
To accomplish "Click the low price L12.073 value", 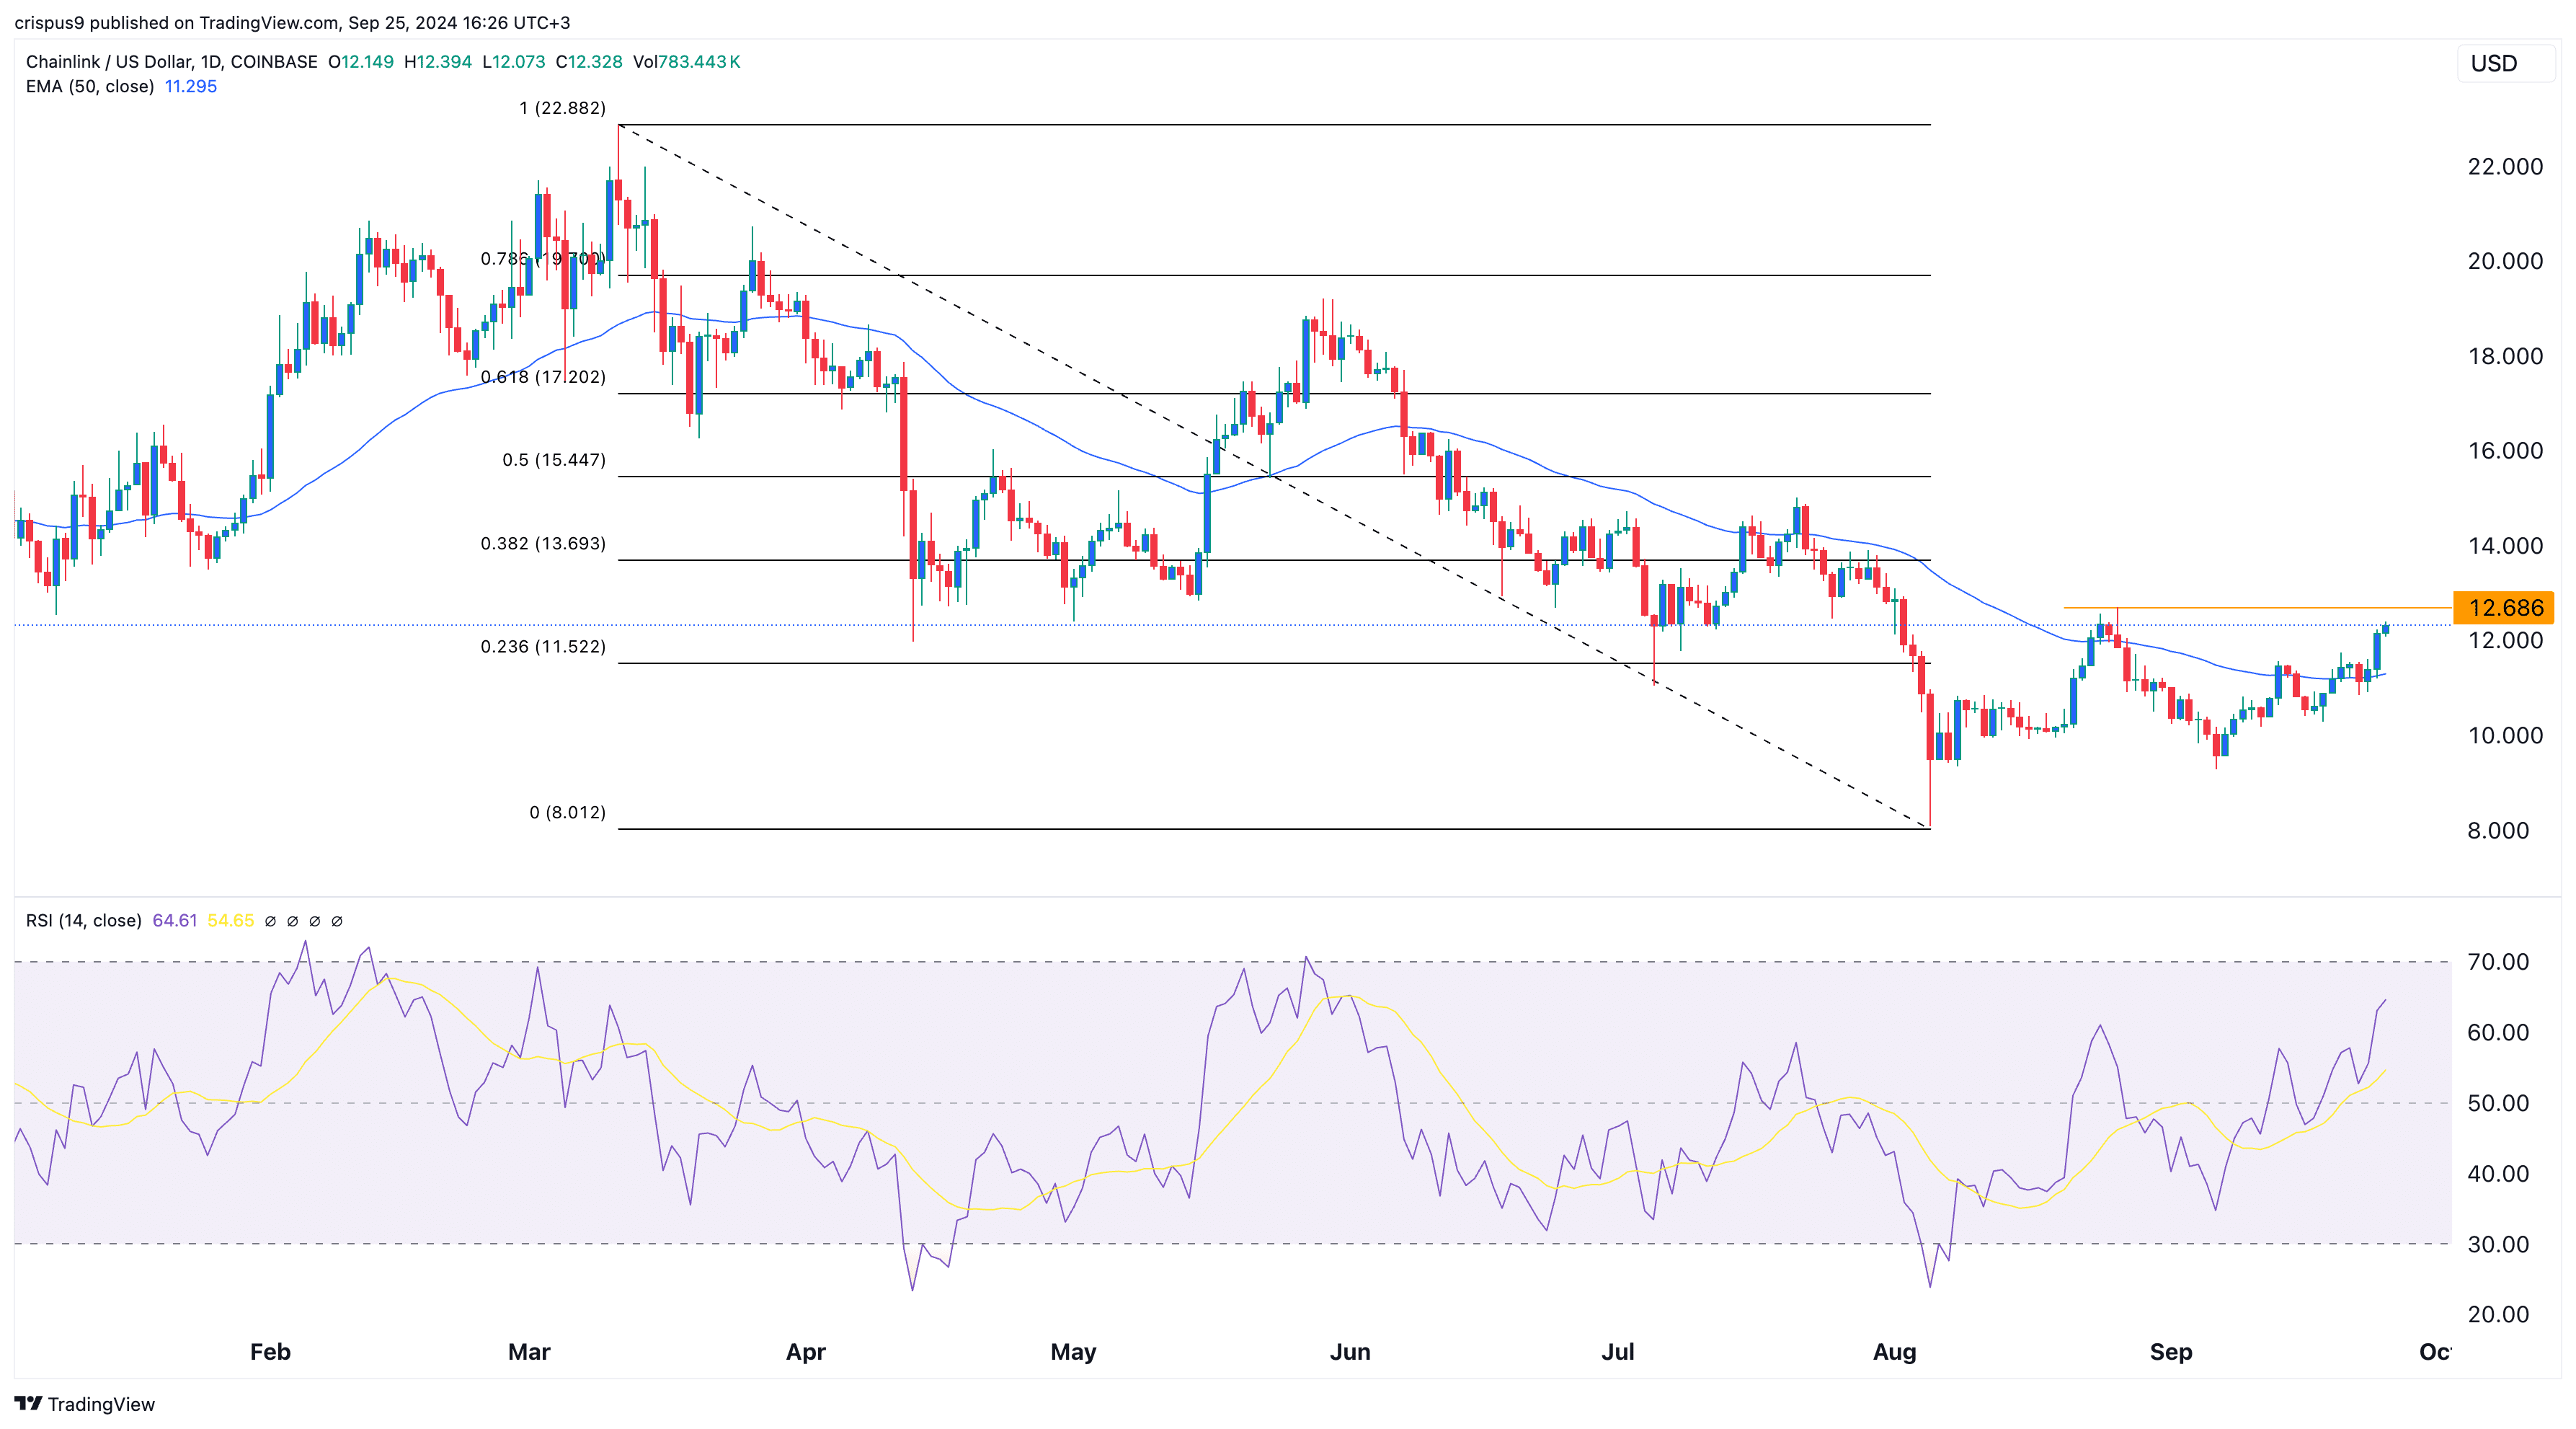I will tap(514, 61).
